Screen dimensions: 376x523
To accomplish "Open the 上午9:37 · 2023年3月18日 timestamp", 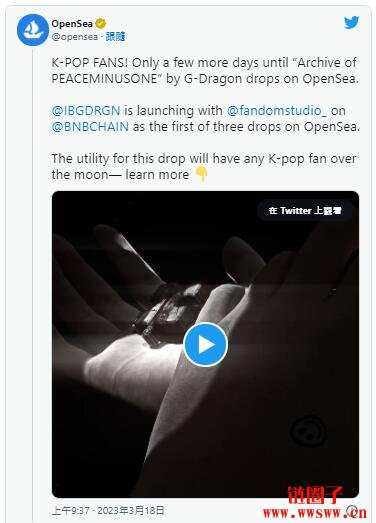I will [108, 510].
